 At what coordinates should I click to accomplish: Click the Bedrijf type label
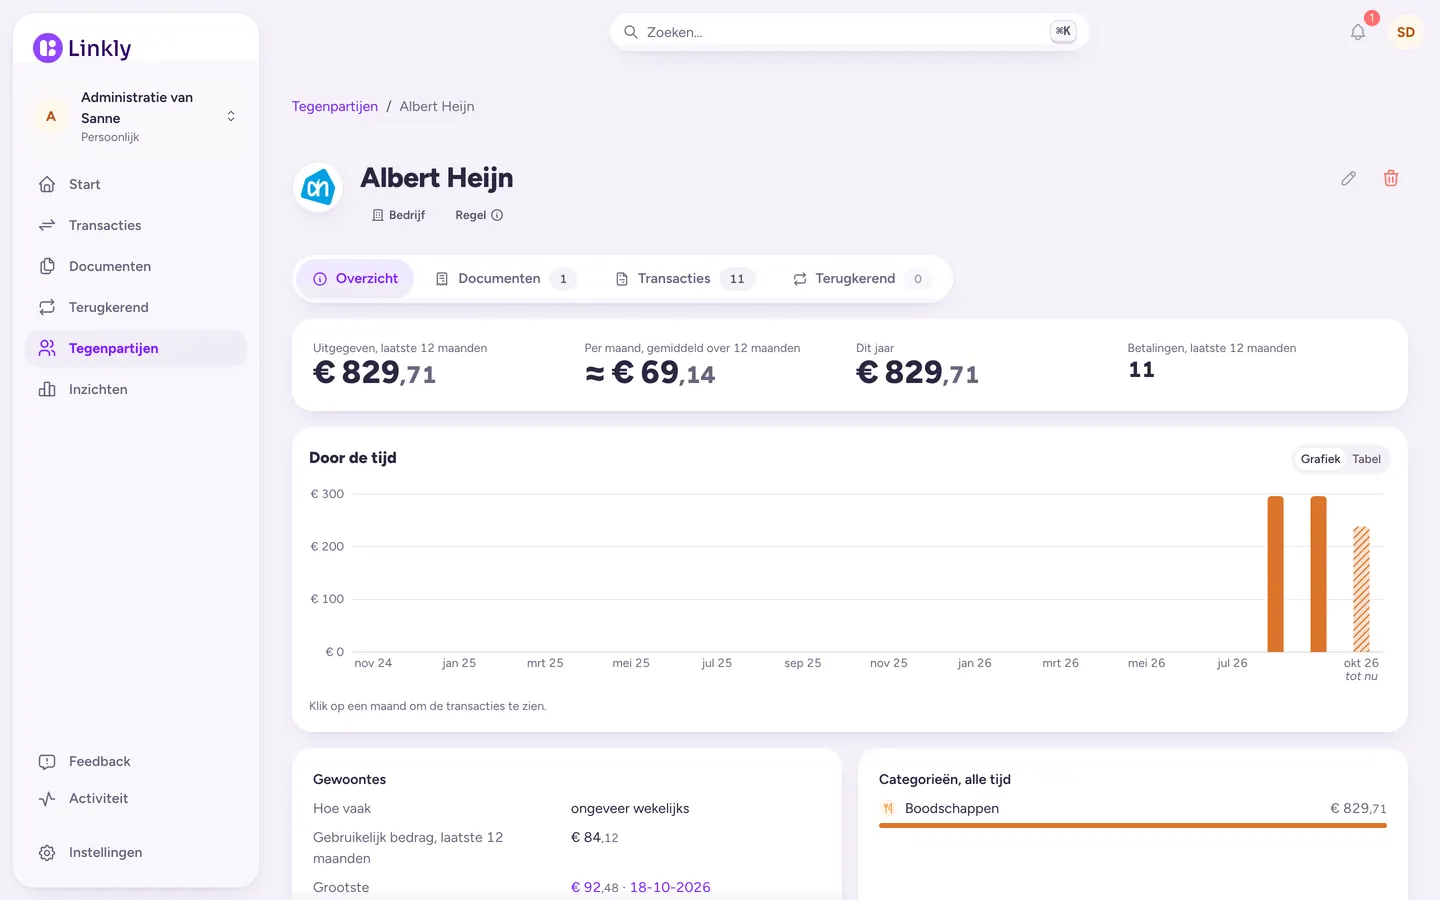(x=399, y=215)
